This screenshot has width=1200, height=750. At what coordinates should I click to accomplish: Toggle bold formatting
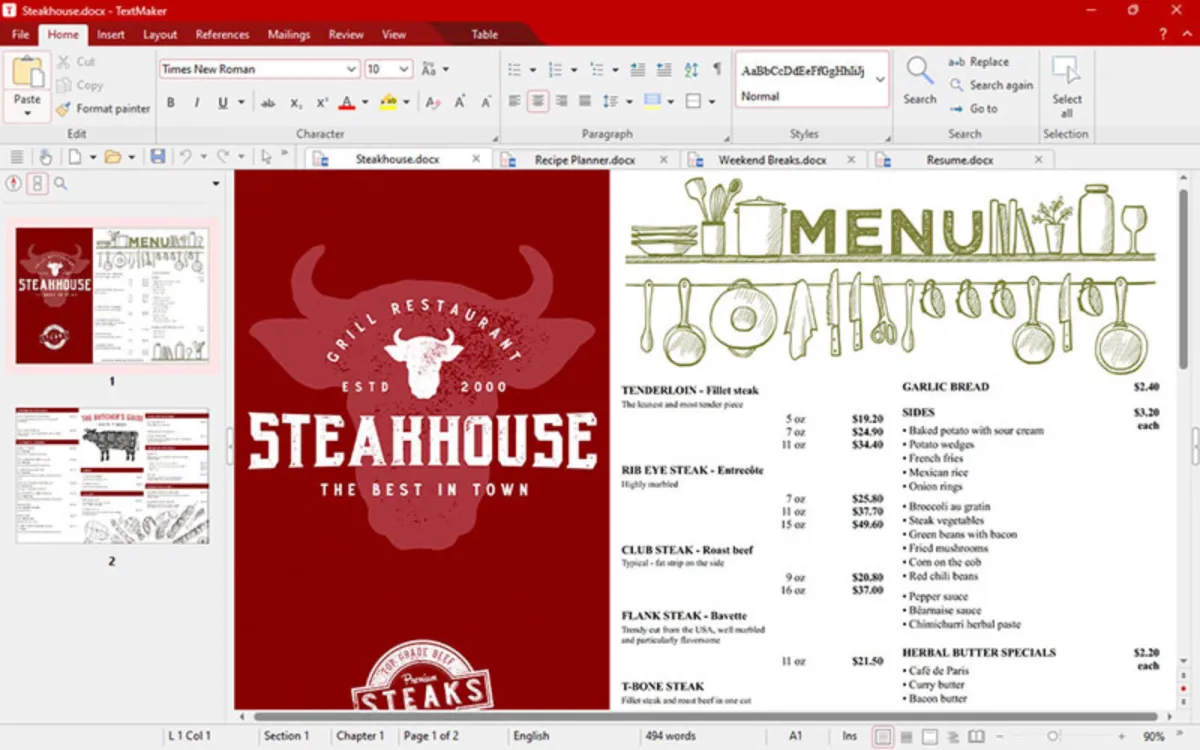click(171, 102)
